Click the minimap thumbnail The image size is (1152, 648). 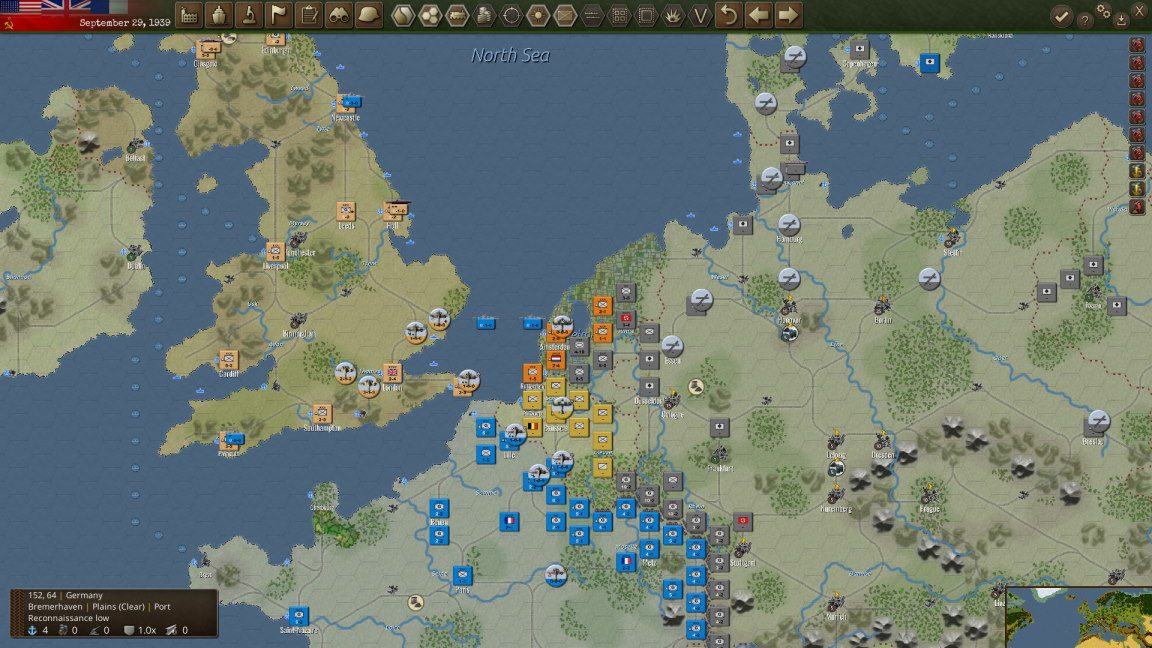1079,617
